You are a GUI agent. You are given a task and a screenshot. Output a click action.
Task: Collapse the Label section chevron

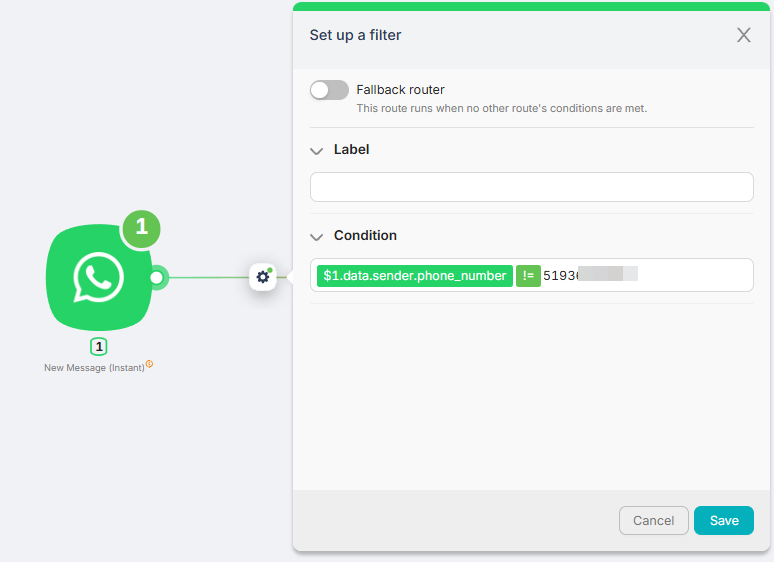point(316,150)
